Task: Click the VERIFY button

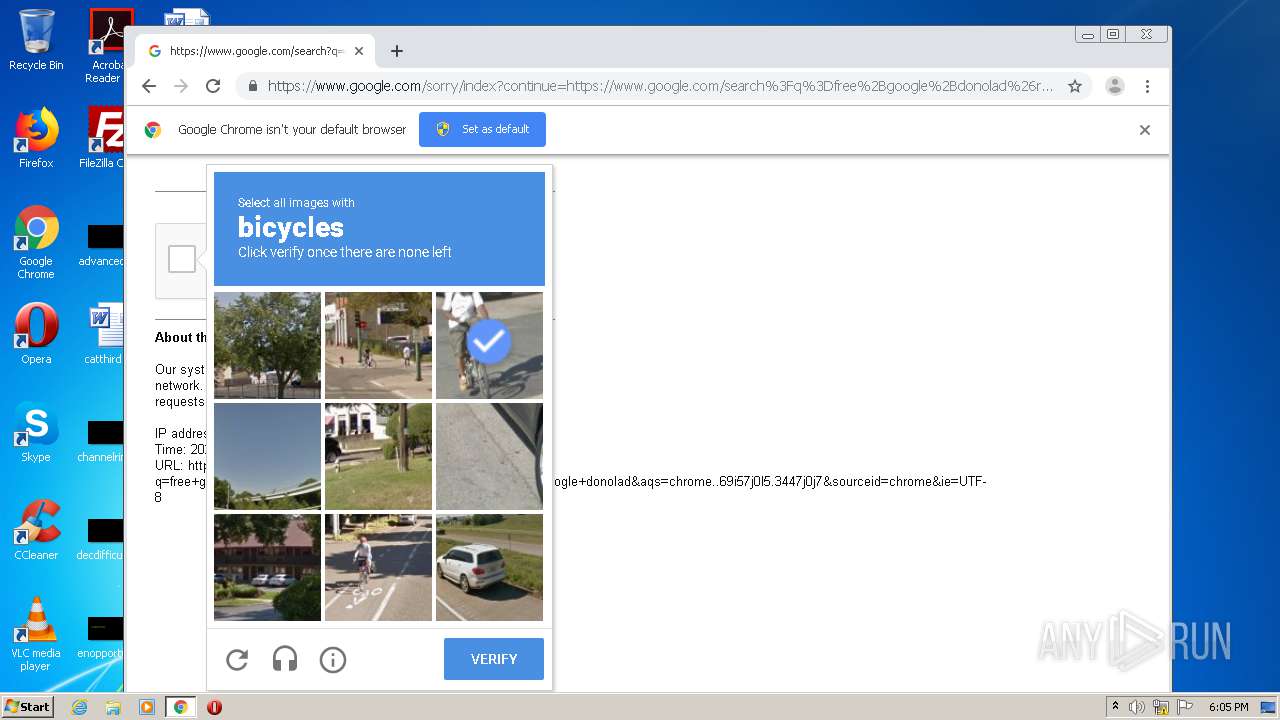Action: [494, 659]
